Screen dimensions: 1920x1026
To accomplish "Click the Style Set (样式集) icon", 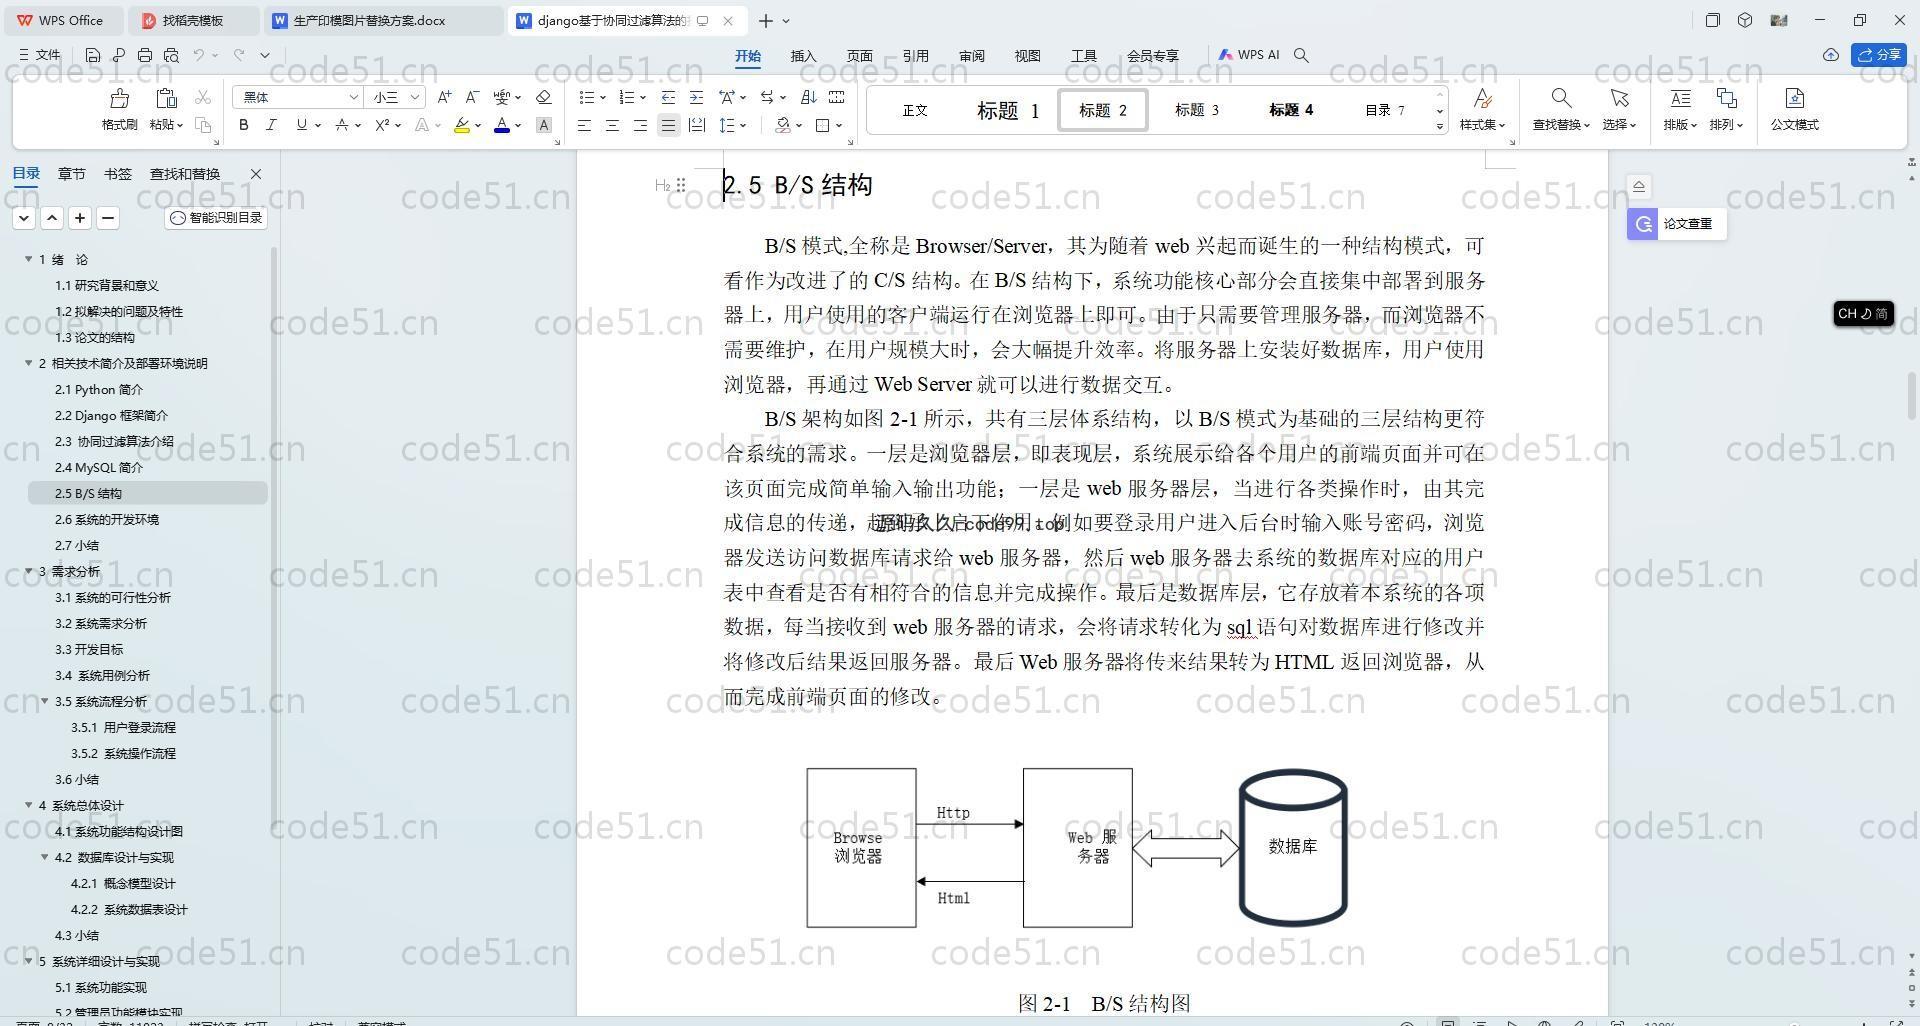I will pos(1482,98).
